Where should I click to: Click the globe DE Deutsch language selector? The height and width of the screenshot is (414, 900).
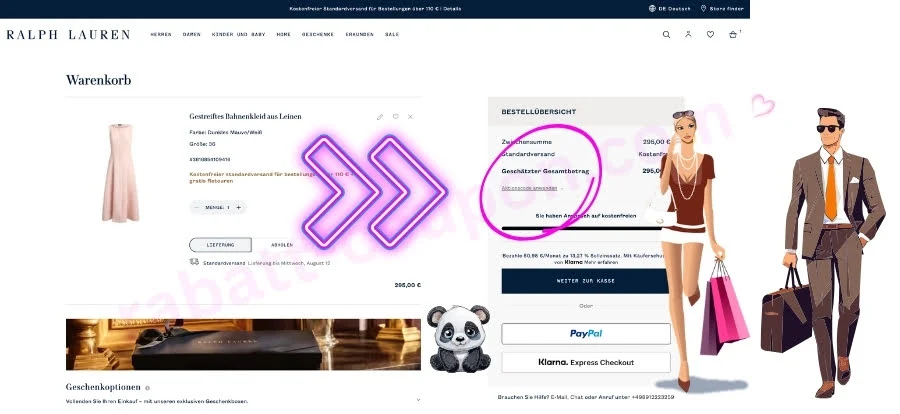click(670, 9)
